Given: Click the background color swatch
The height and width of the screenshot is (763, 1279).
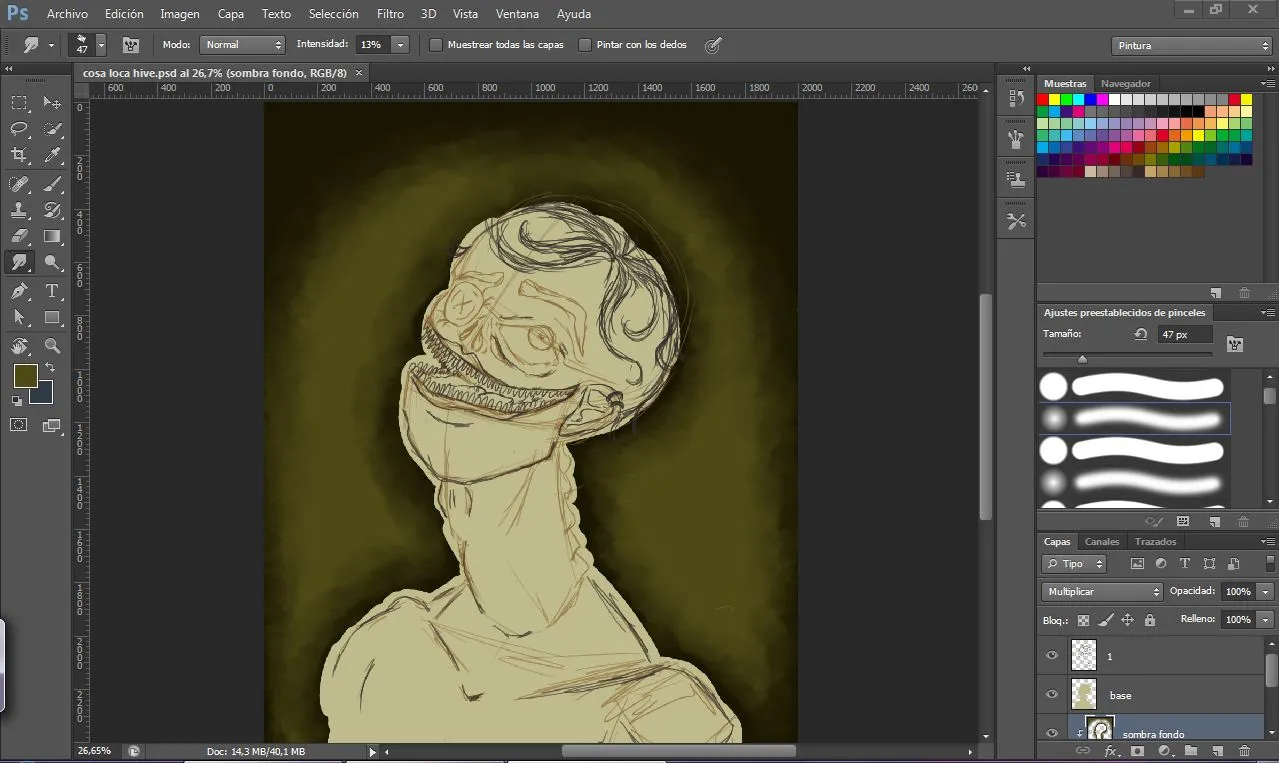Looking at the screenshot, I should coord(43,394).
